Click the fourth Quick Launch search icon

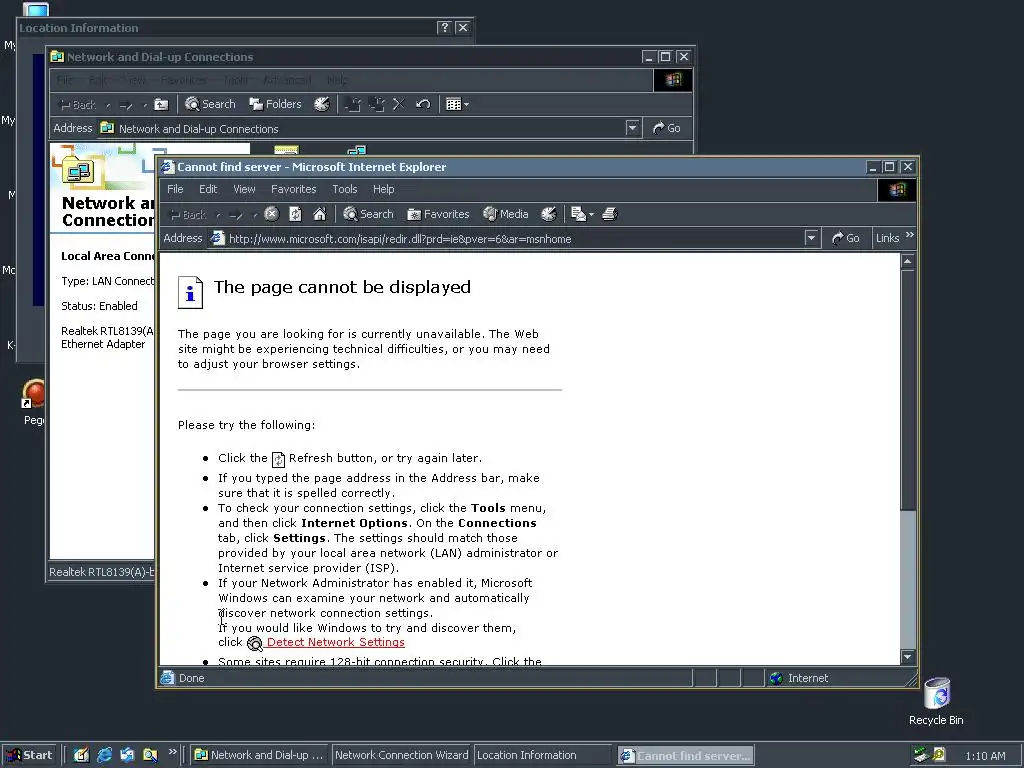(x=150, y=755)
